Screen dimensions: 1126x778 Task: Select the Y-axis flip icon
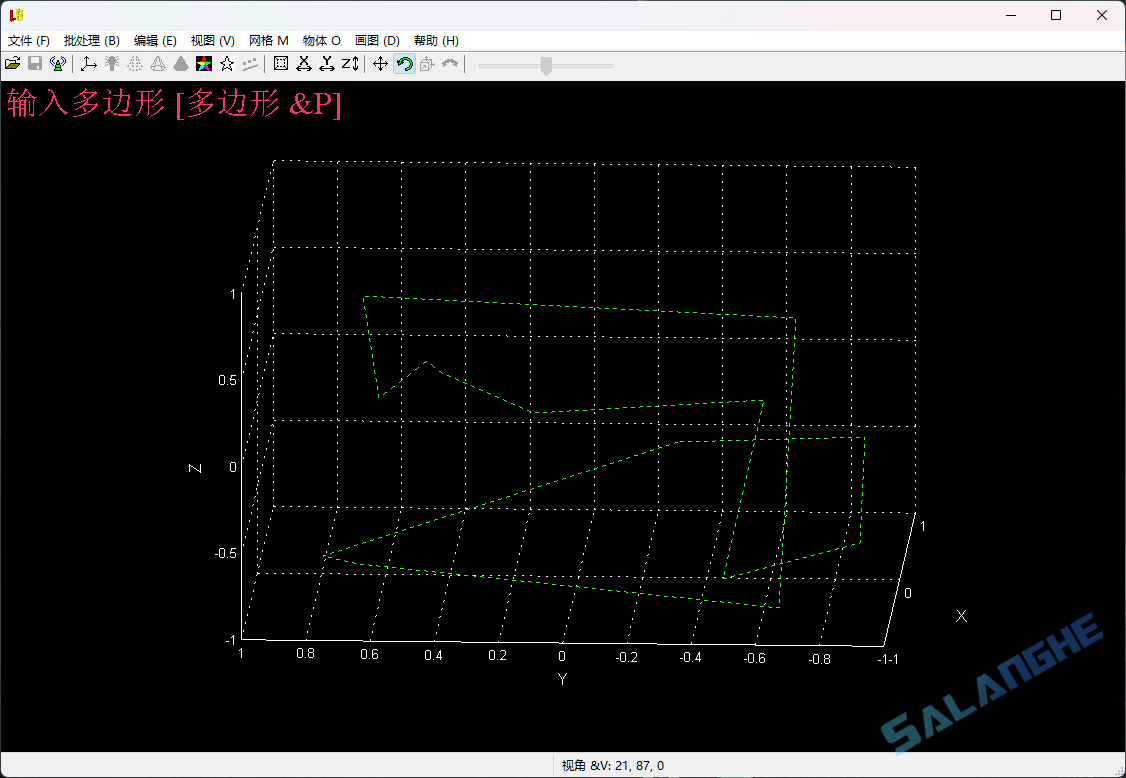coord(326,63)
